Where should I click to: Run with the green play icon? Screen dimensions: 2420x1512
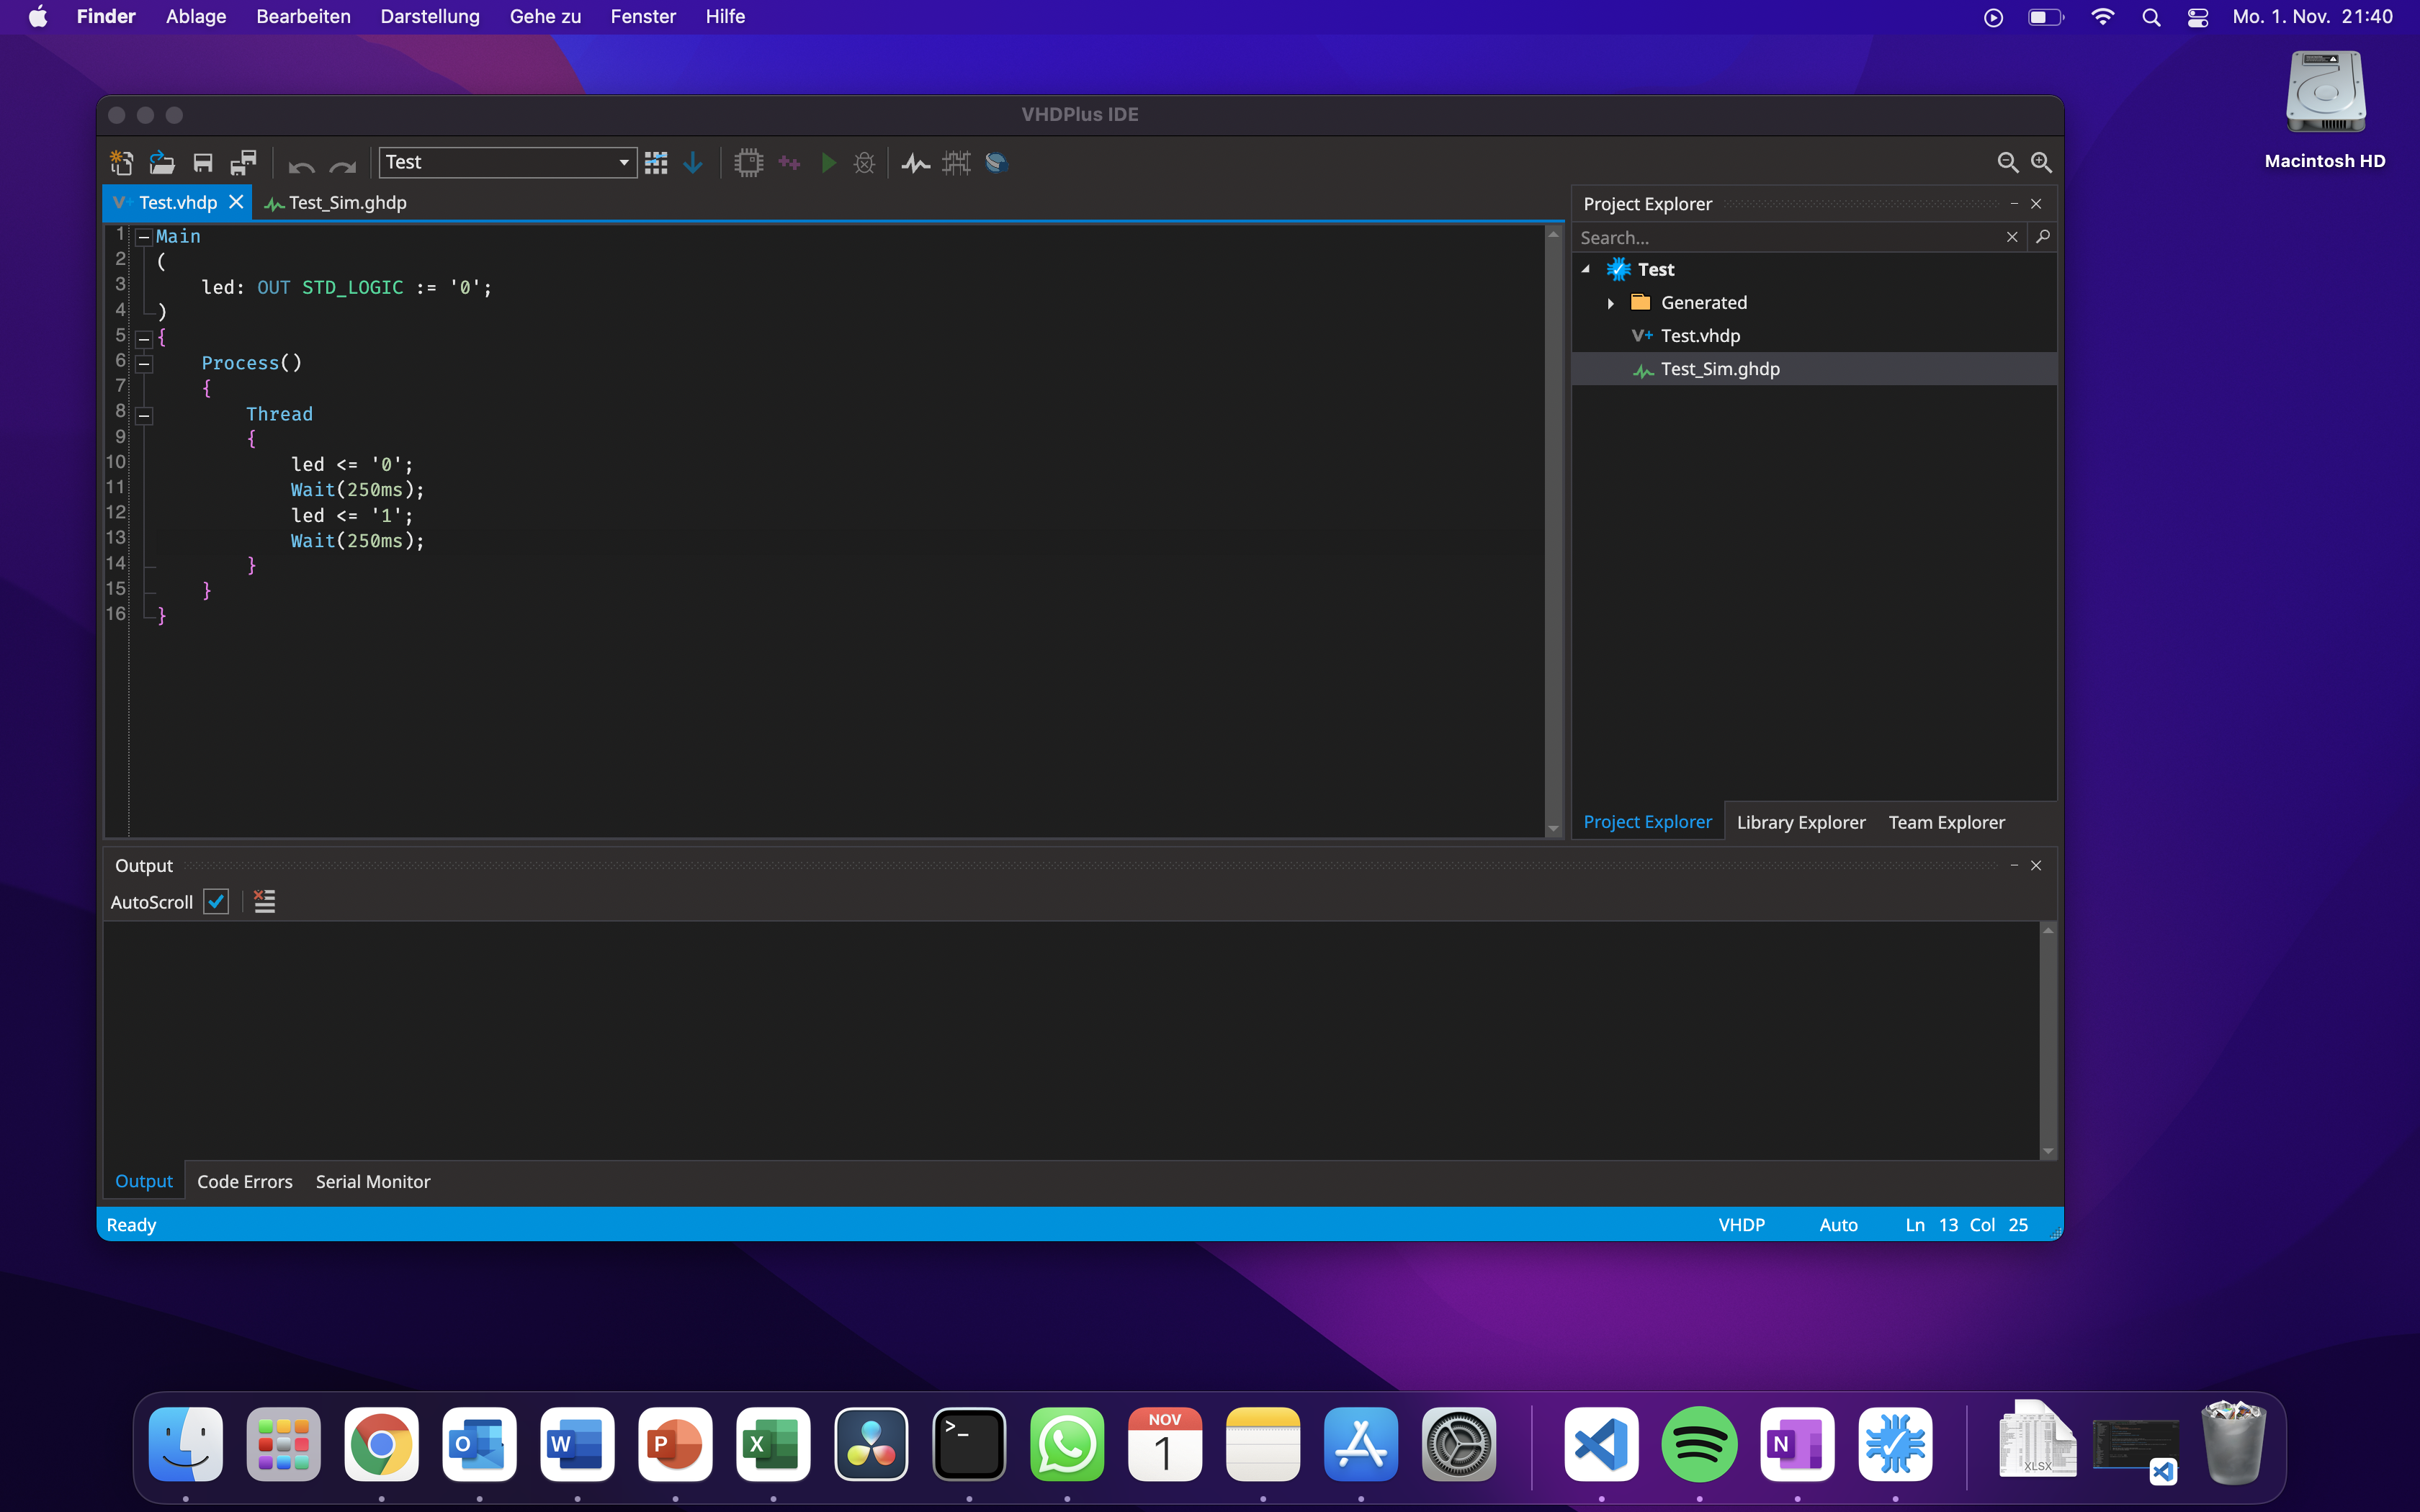tap(828, 162)
